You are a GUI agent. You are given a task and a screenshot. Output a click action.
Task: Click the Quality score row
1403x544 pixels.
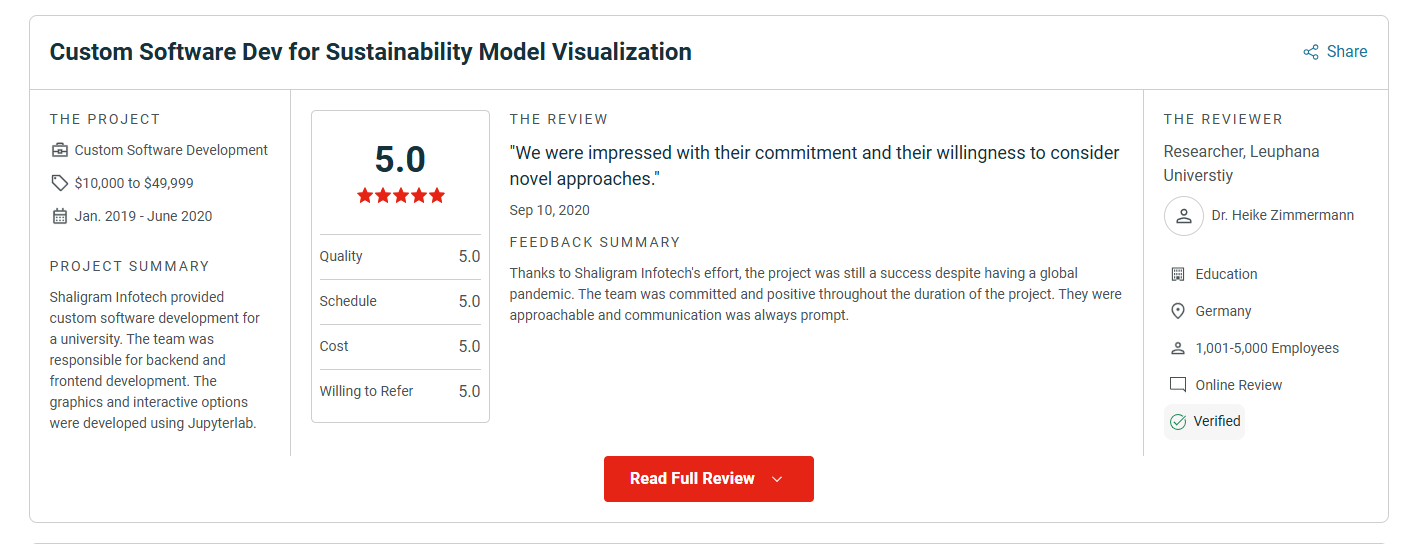pyautogui.click(x=400, y=256)
